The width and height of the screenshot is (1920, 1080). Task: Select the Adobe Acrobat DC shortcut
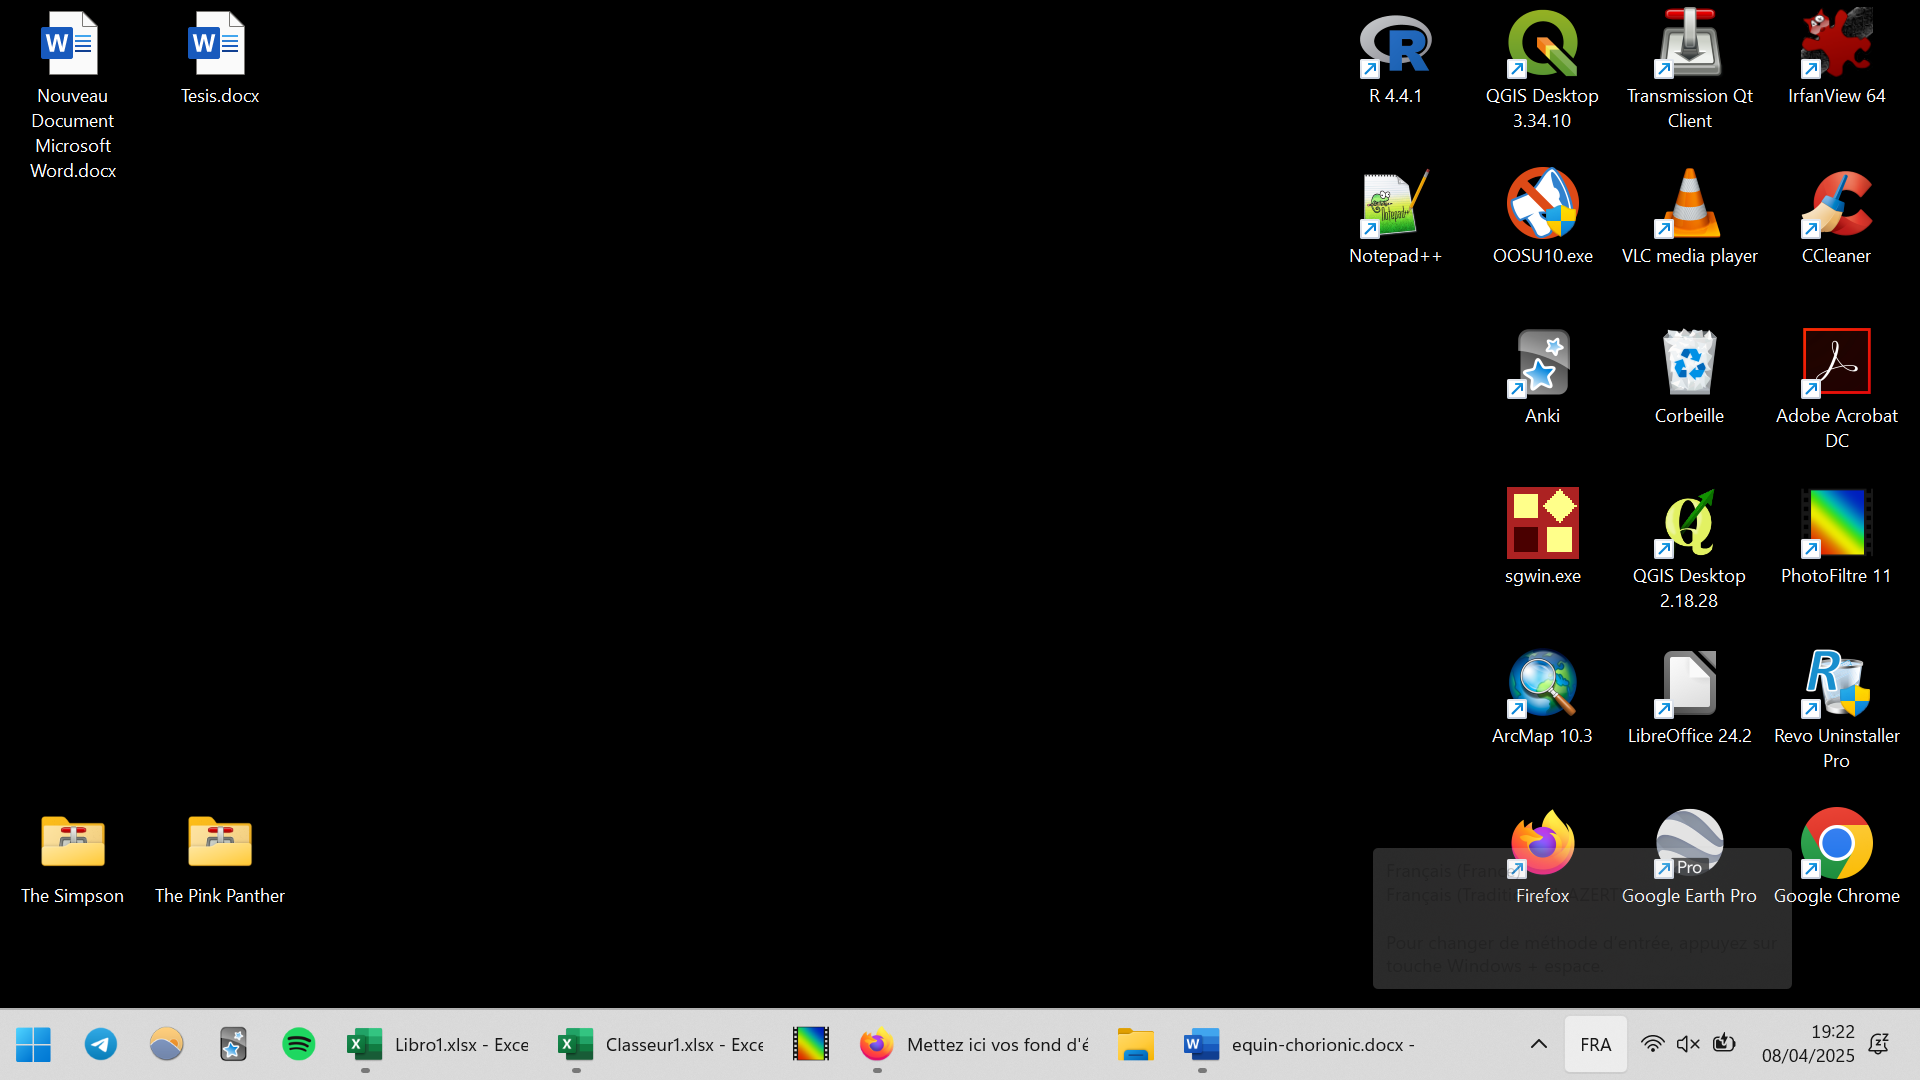click(1836, 390)
